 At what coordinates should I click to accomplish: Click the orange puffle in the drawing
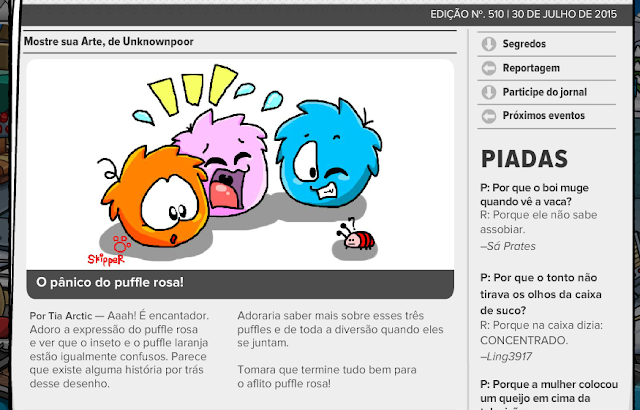tap(156, 198)
